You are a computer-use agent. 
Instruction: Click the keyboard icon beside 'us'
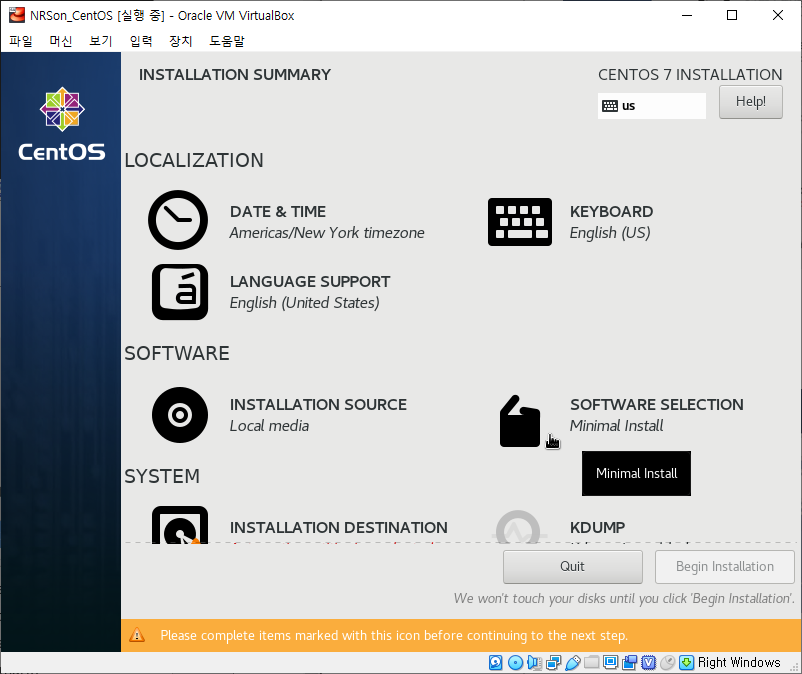(x=610, y=106)
